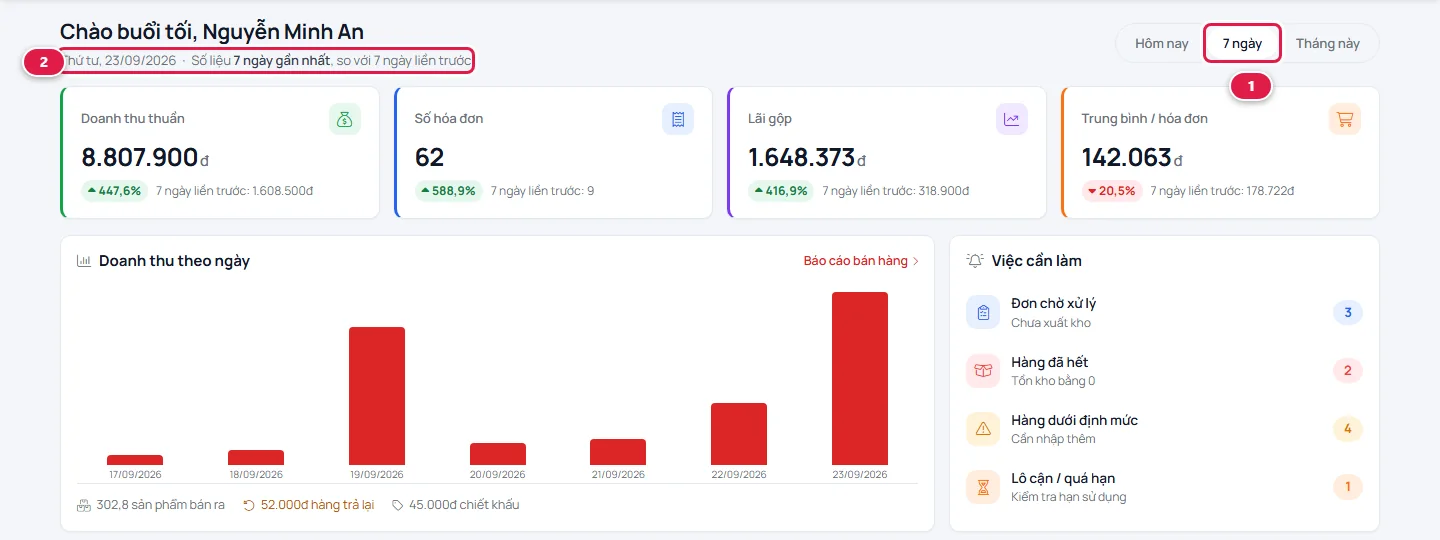Click the hourglass icon for Lô cận / quá hạn
This screenshot has height=540, width=1440.
tap(983, 487)
